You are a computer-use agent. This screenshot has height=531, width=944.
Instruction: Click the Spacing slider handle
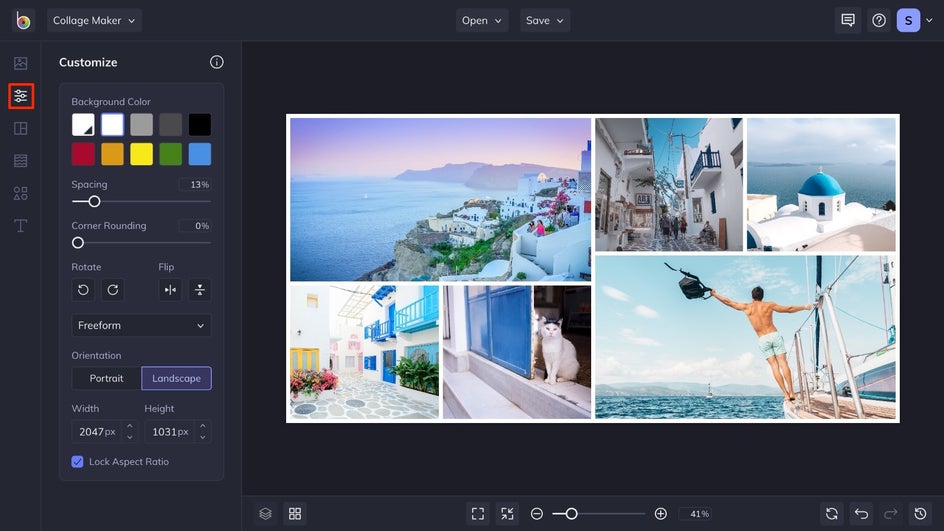coord(95,202)
